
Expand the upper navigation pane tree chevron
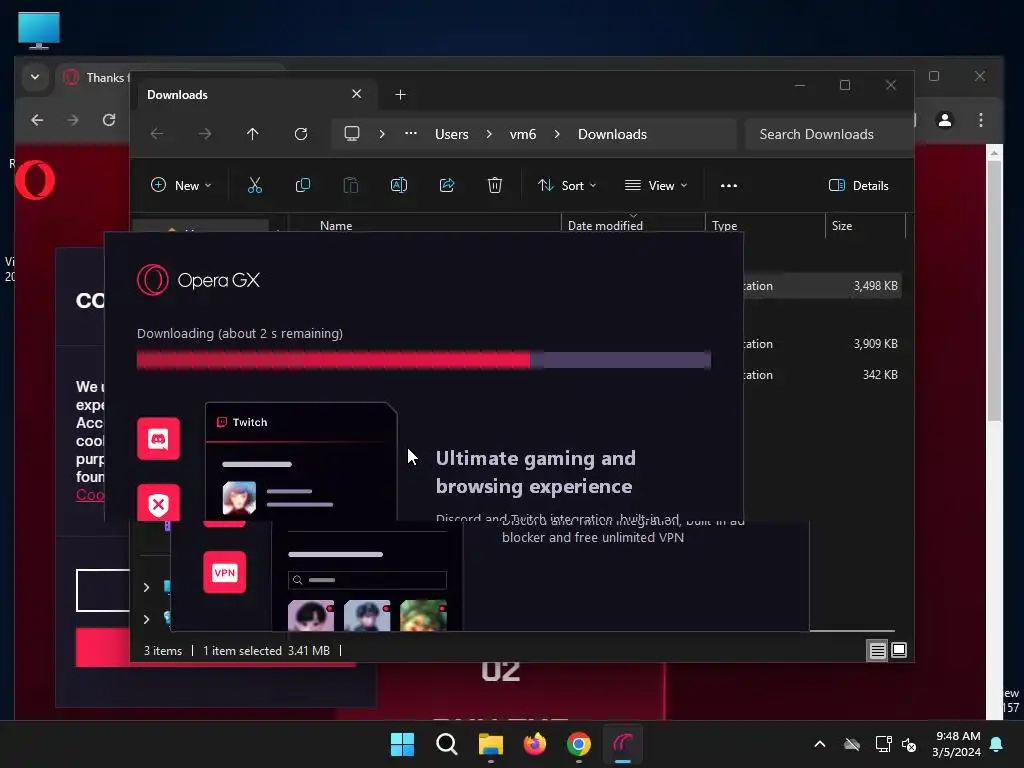click(x=146, y=588)
